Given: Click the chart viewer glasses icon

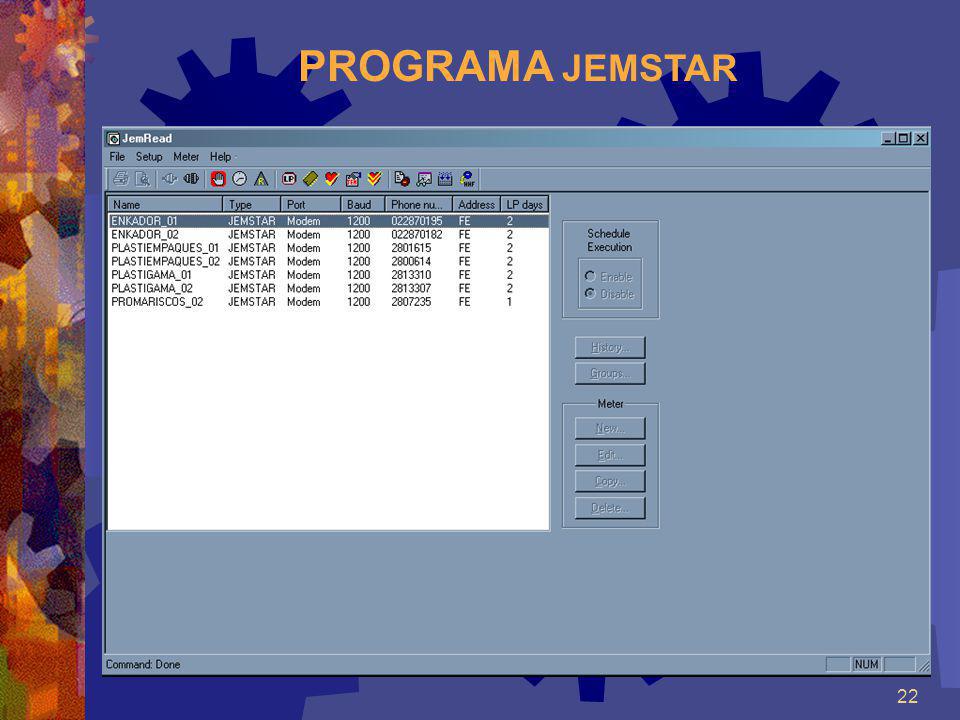Looking at the screenshot, I should (x=424, y=179).
